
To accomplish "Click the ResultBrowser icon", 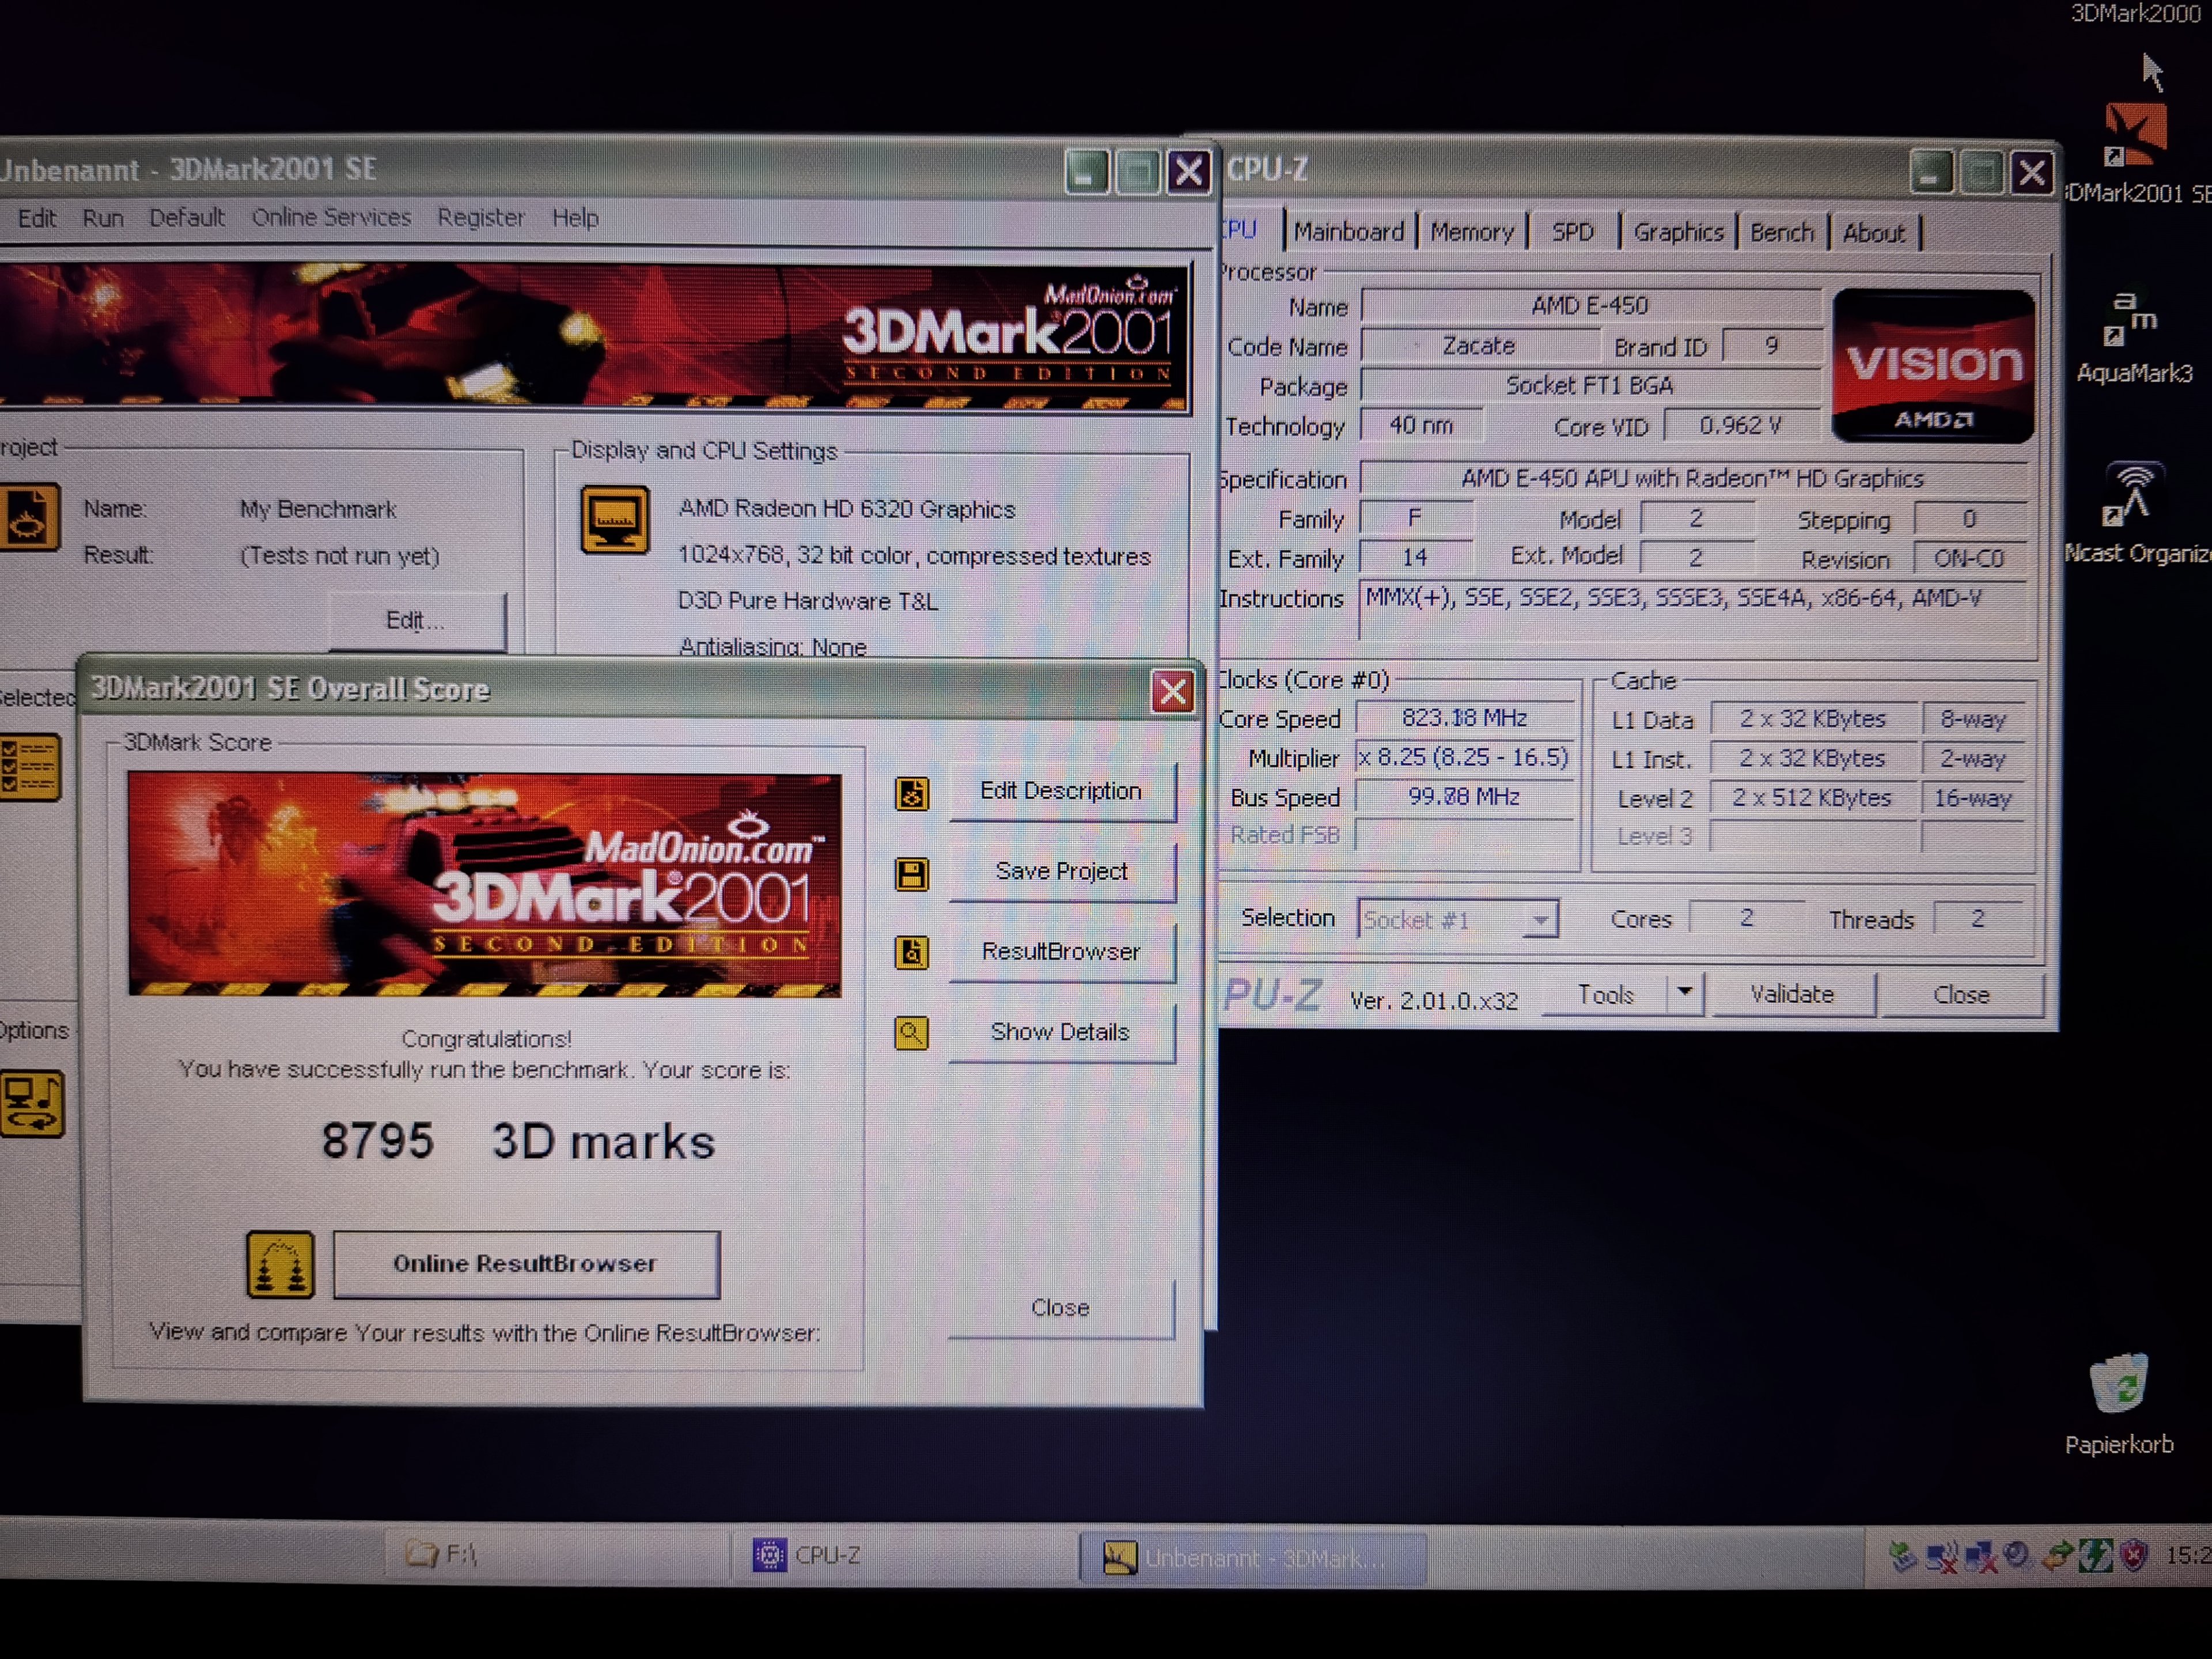I will pos(911,953).
